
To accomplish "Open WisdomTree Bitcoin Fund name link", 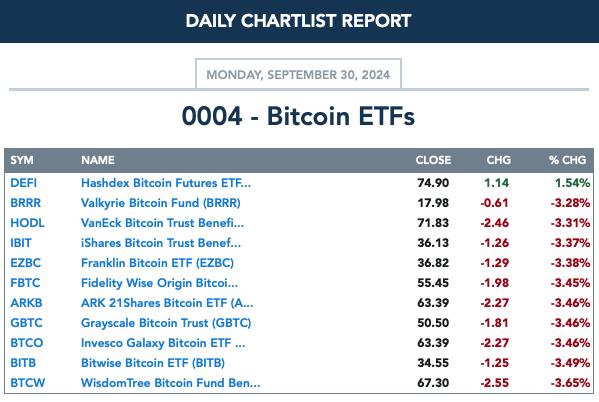I will click(171, 383).
